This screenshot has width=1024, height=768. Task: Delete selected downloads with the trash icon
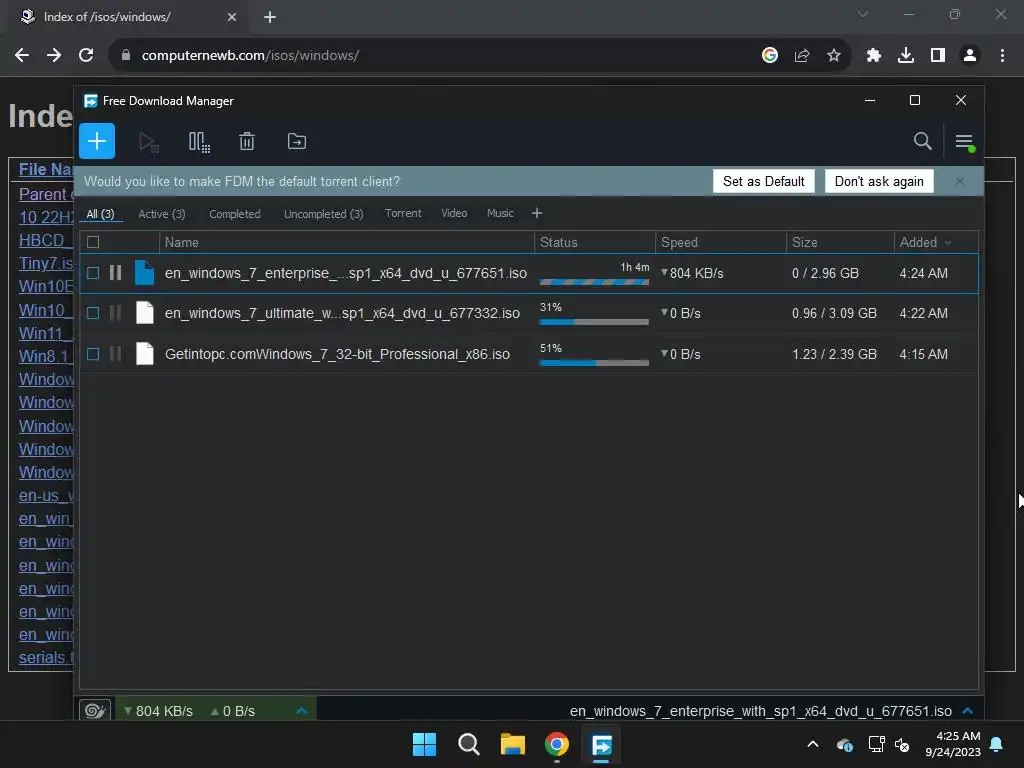coord(247,142)
